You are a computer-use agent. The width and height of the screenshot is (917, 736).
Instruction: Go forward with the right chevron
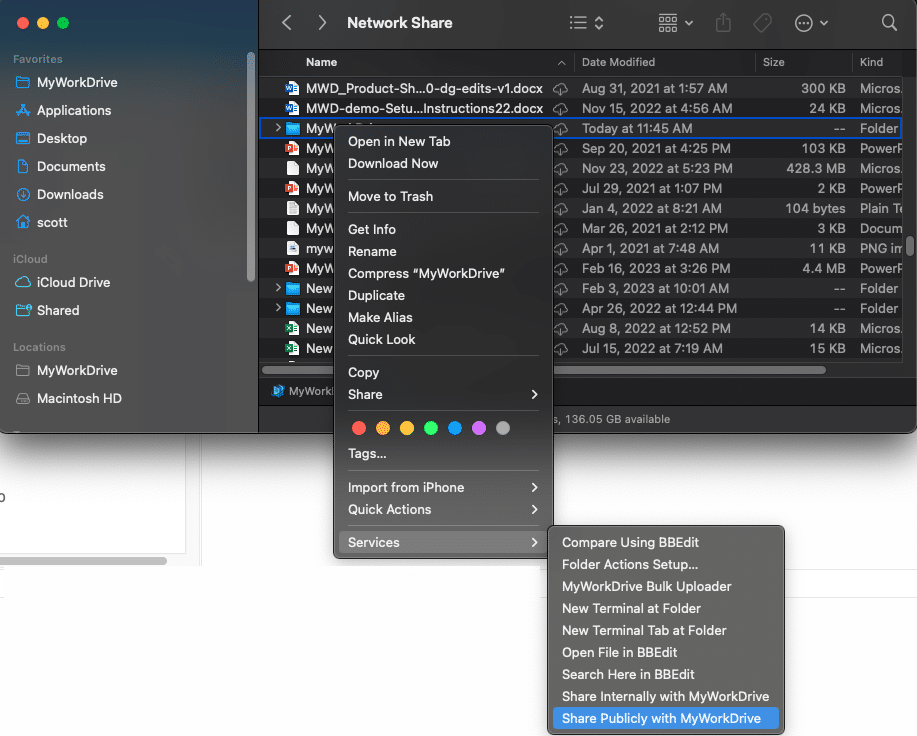tap(321, 22)
